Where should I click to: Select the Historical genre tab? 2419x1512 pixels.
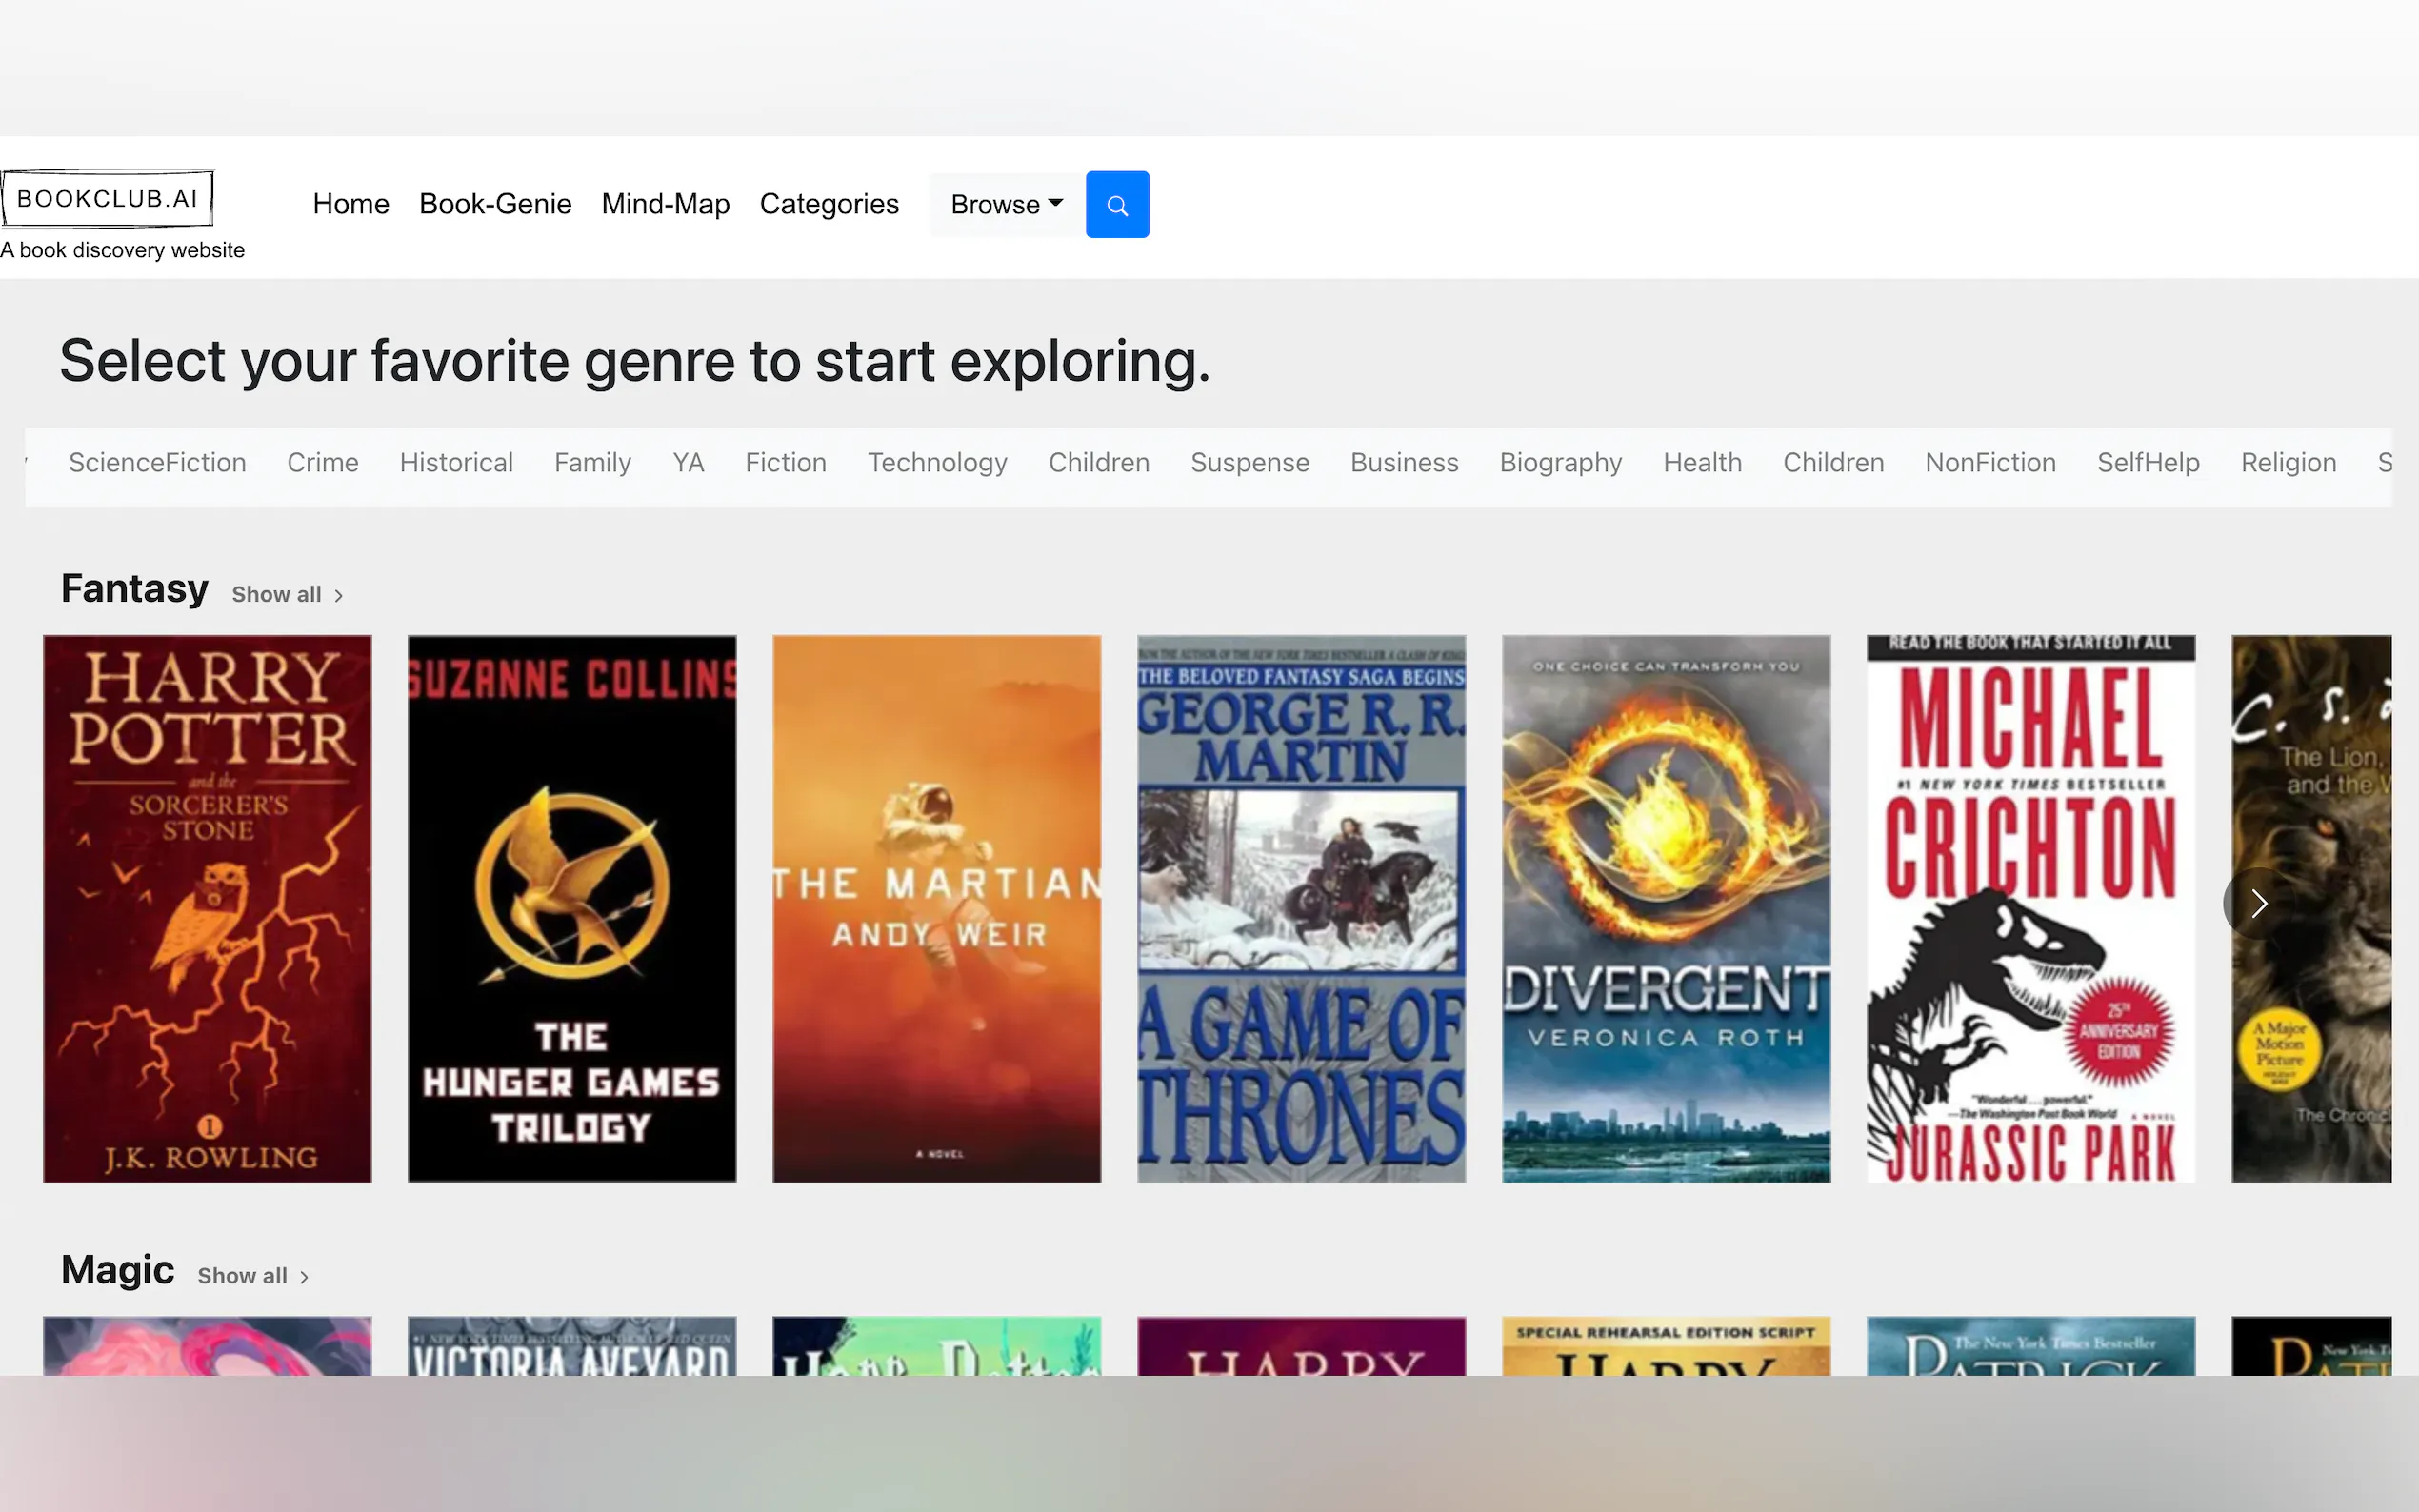click(456, 463)
